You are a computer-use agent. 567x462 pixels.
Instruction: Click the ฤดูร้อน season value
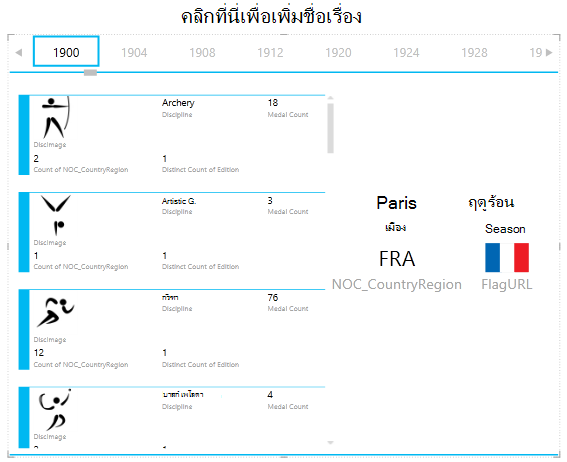coord(491,202)
